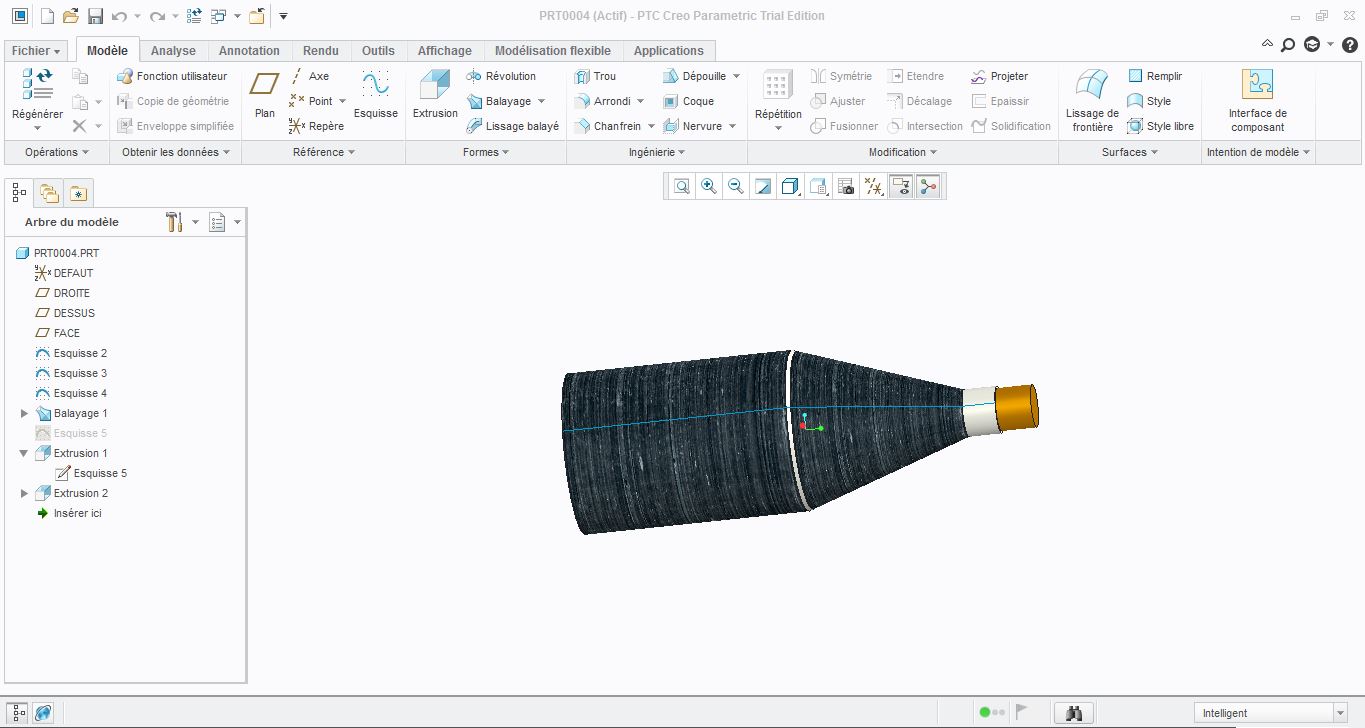
Task: Open the Arrondi dropdown arrow
Action: 640,101
